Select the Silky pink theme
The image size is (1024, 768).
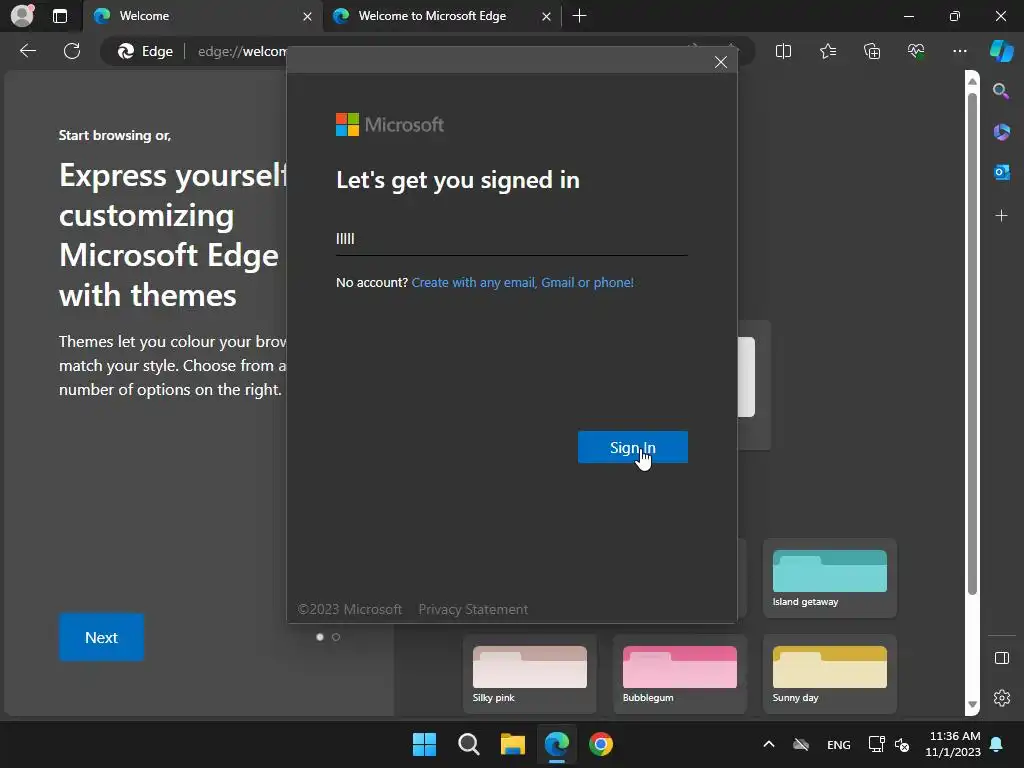[530, 674]
